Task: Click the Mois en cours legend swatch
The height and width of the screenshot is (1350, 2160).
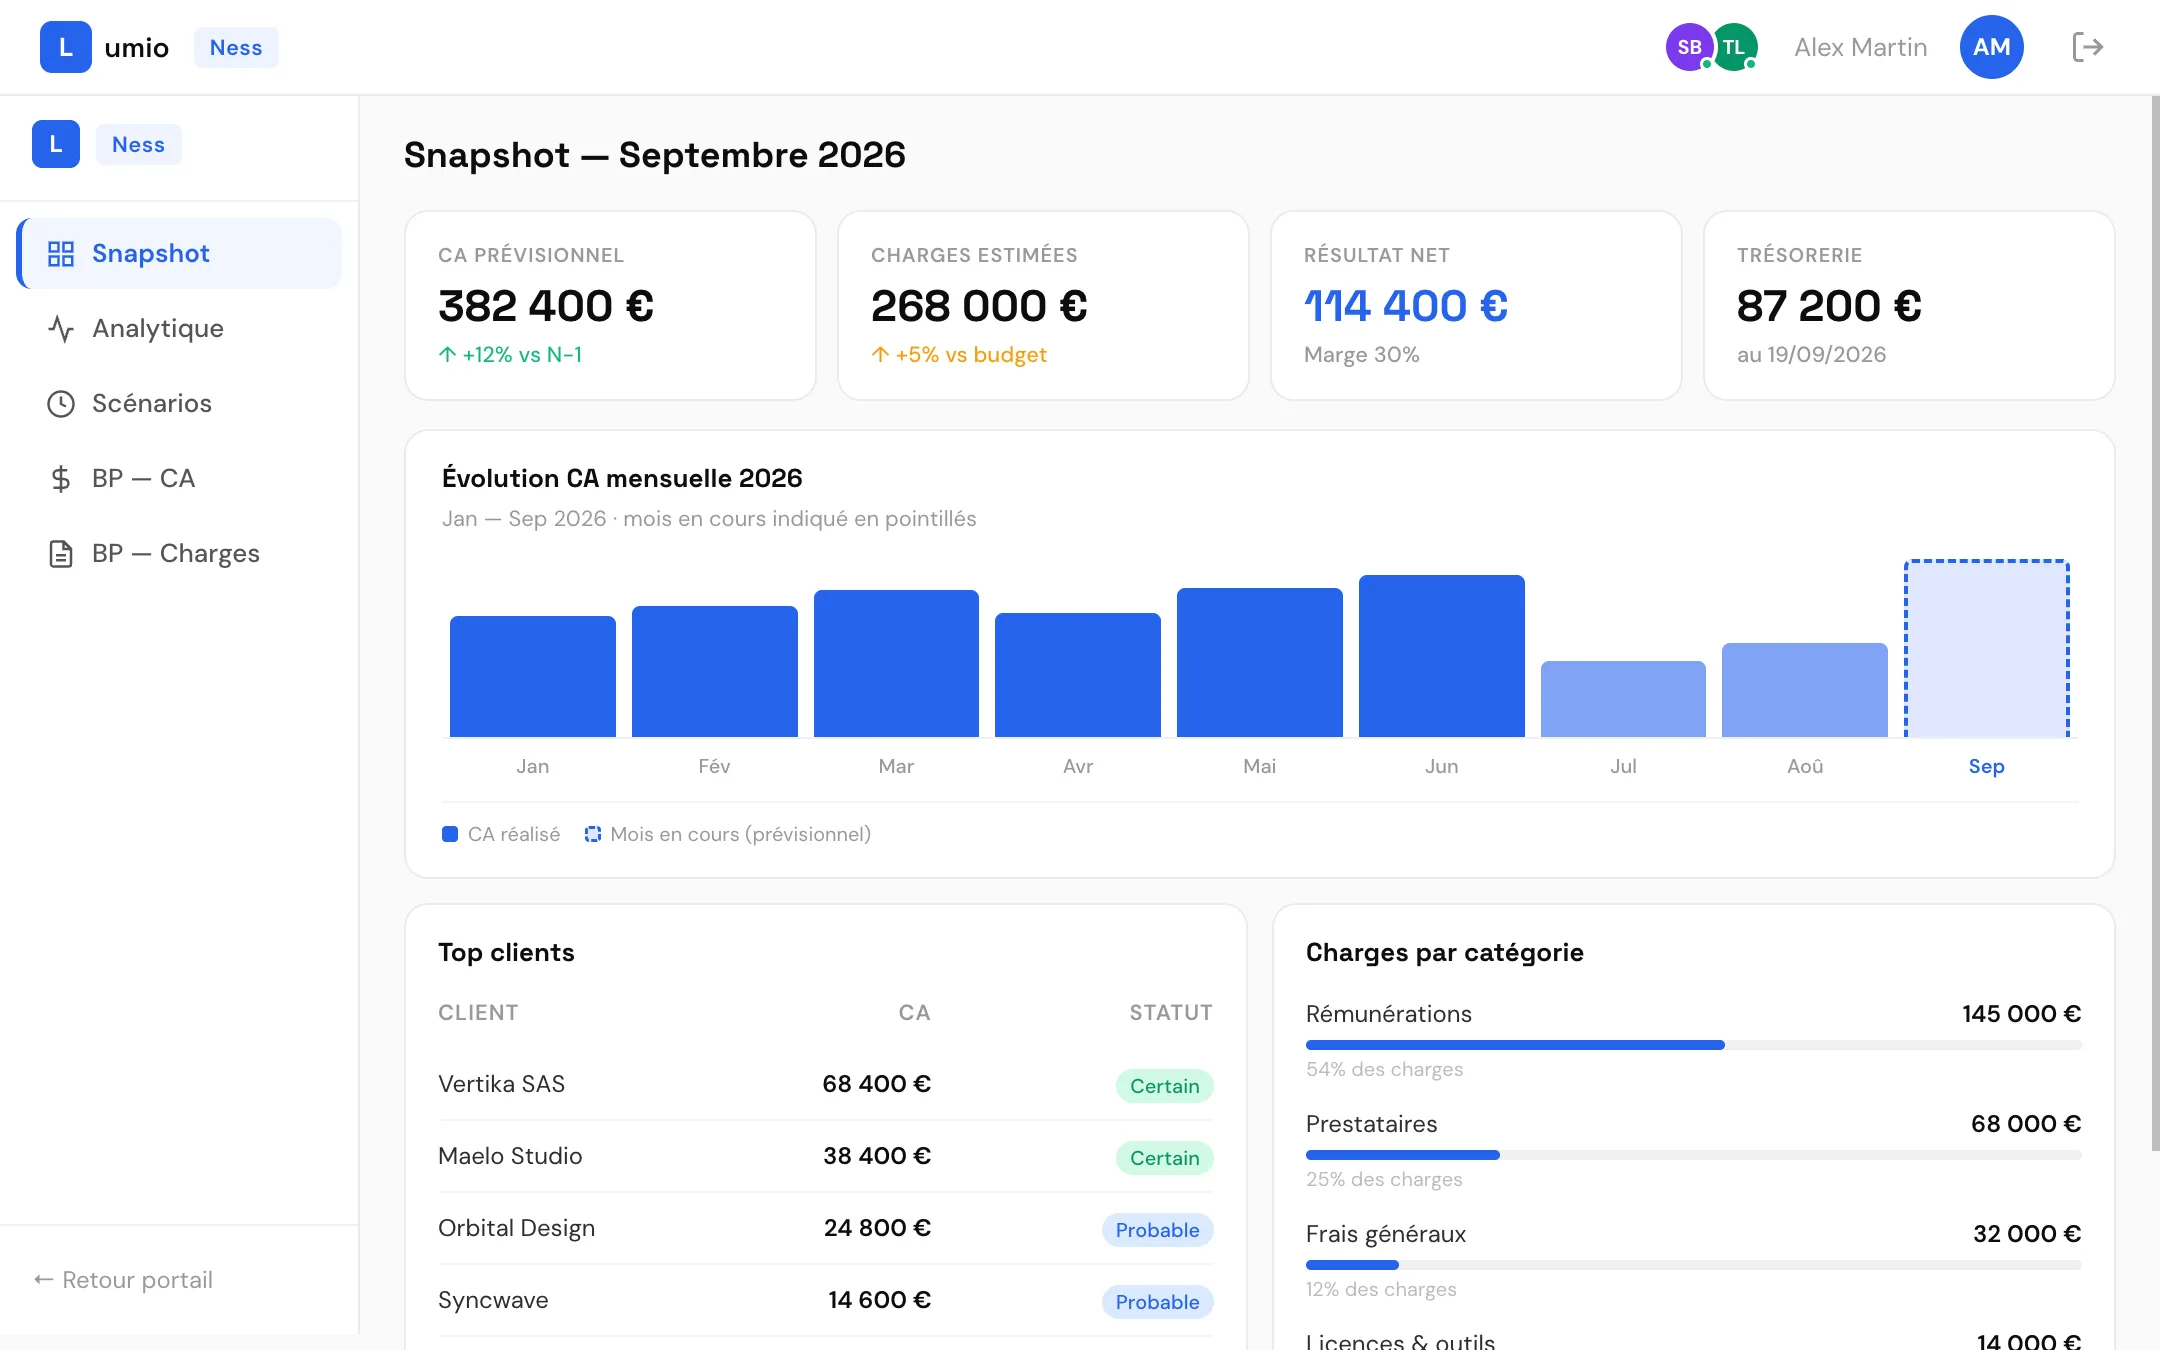Action: tap(593, 834)
